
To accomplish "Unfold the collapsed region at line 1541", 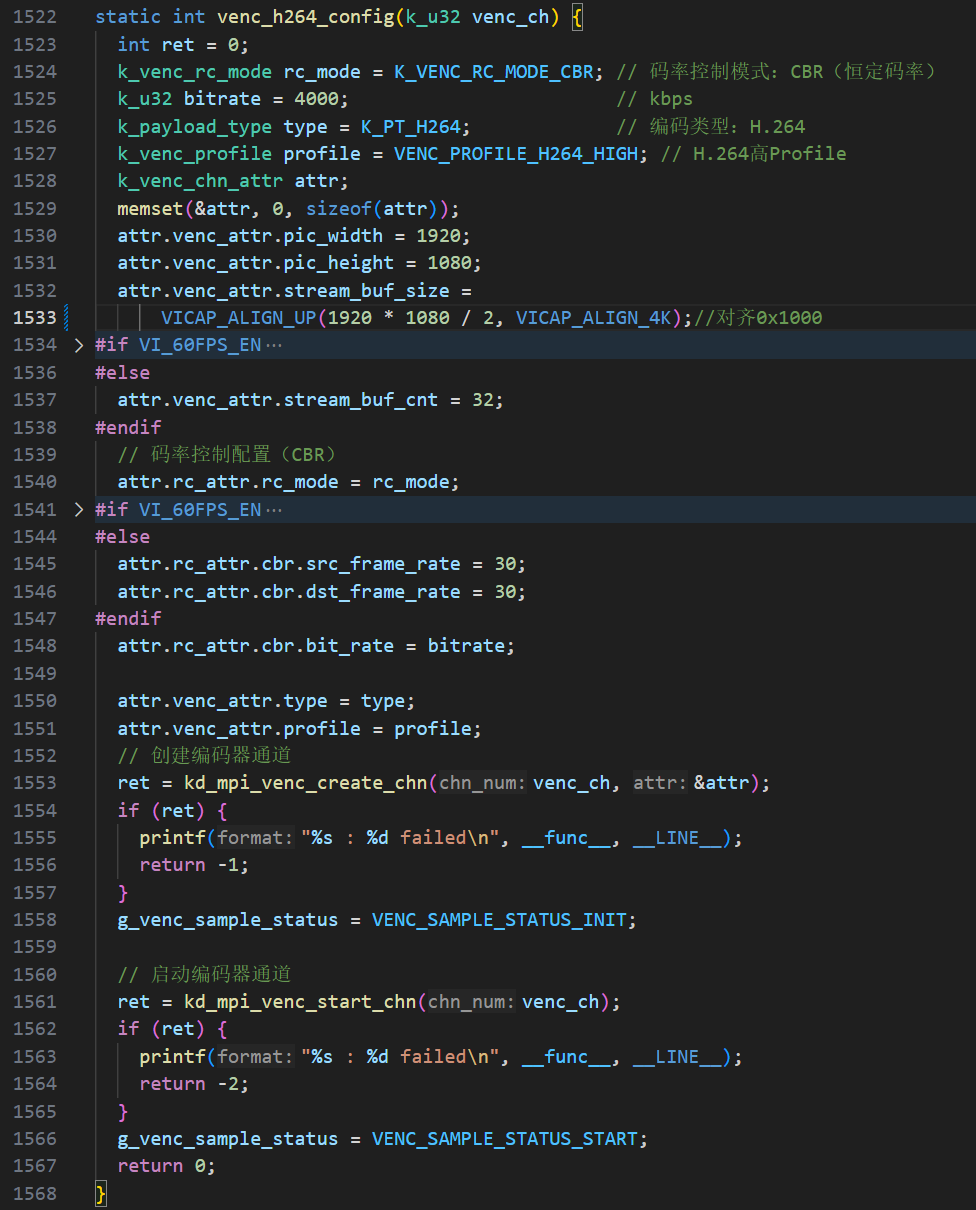I will pos(80,510).
